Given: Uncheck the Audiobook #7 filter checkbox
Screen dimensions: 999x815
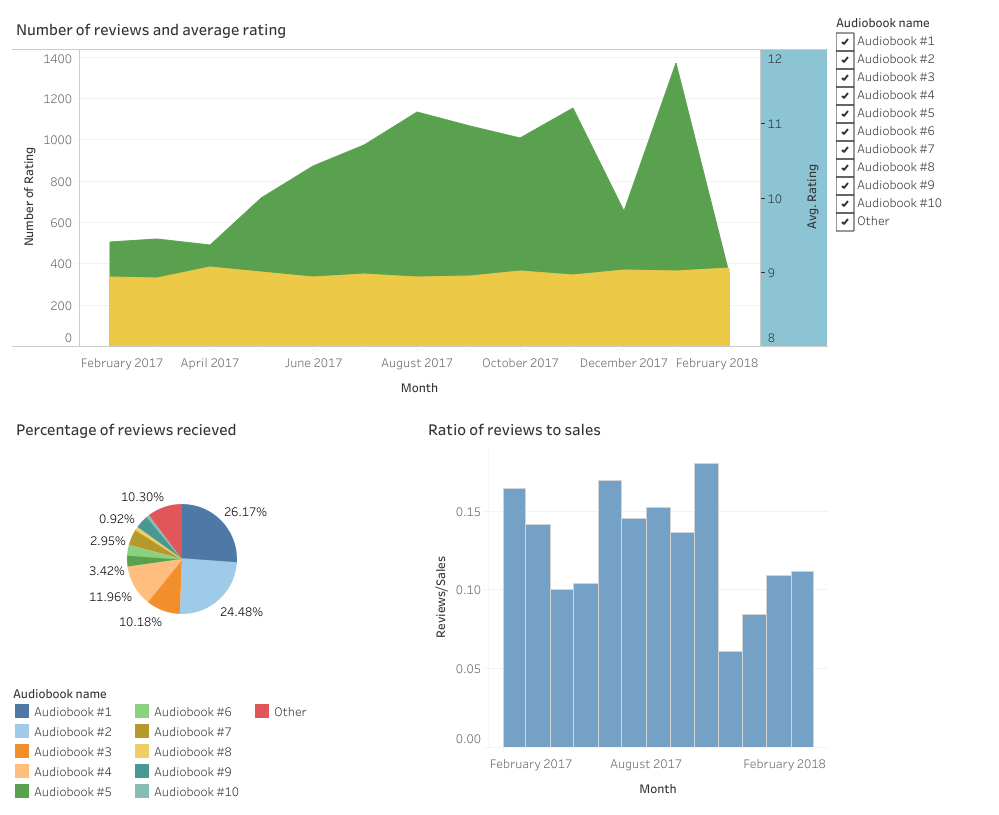Looking at the screenshot, I should [845, 149].
